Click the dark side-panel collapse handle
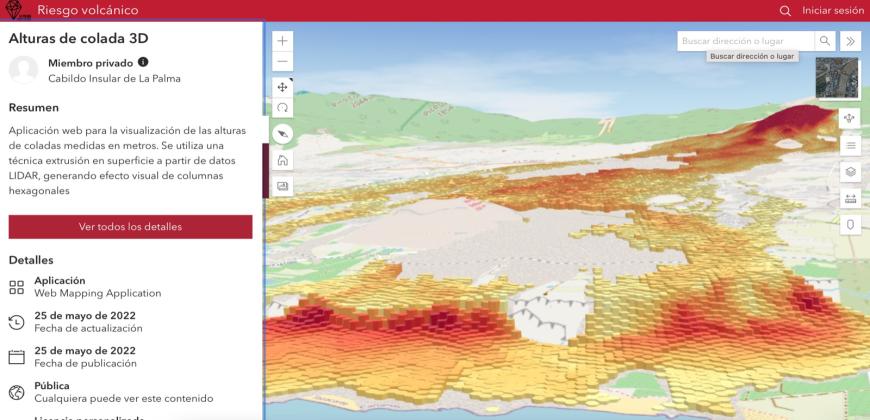Image resolution: width=870 pixels, height=420 pixels. (x=265, y=170)
